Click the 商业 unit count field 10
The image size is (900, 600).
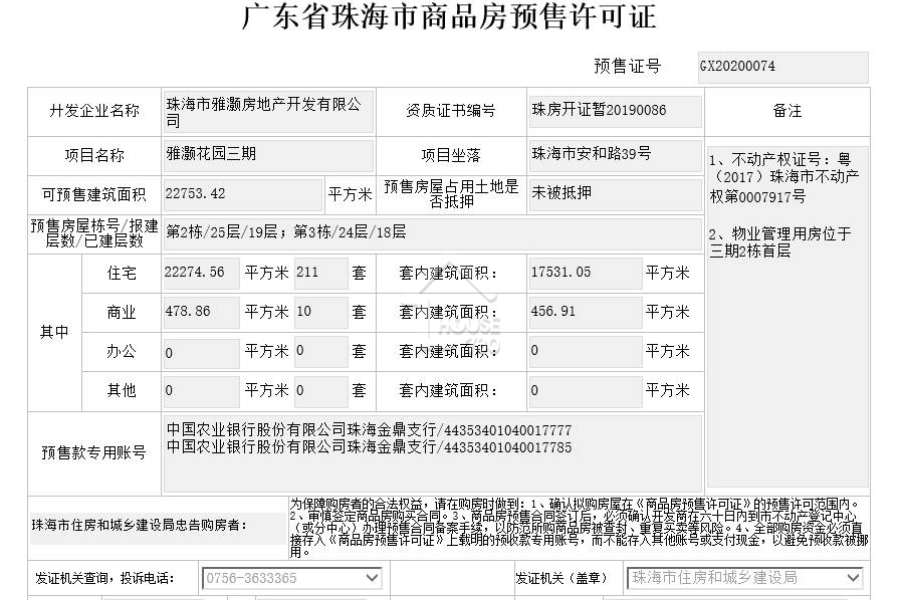(321, 312)
